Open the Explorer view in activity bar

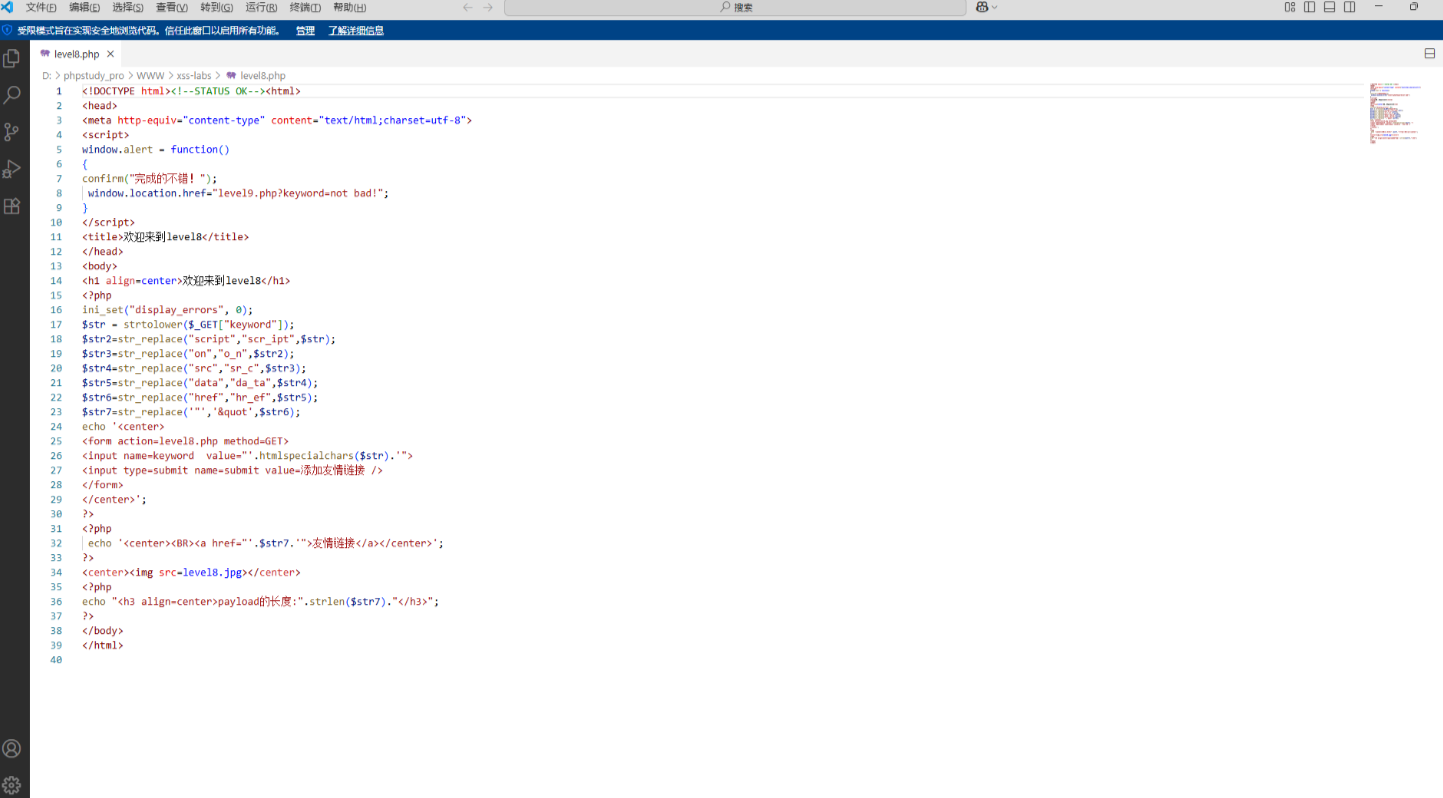[x=12, y=58]
